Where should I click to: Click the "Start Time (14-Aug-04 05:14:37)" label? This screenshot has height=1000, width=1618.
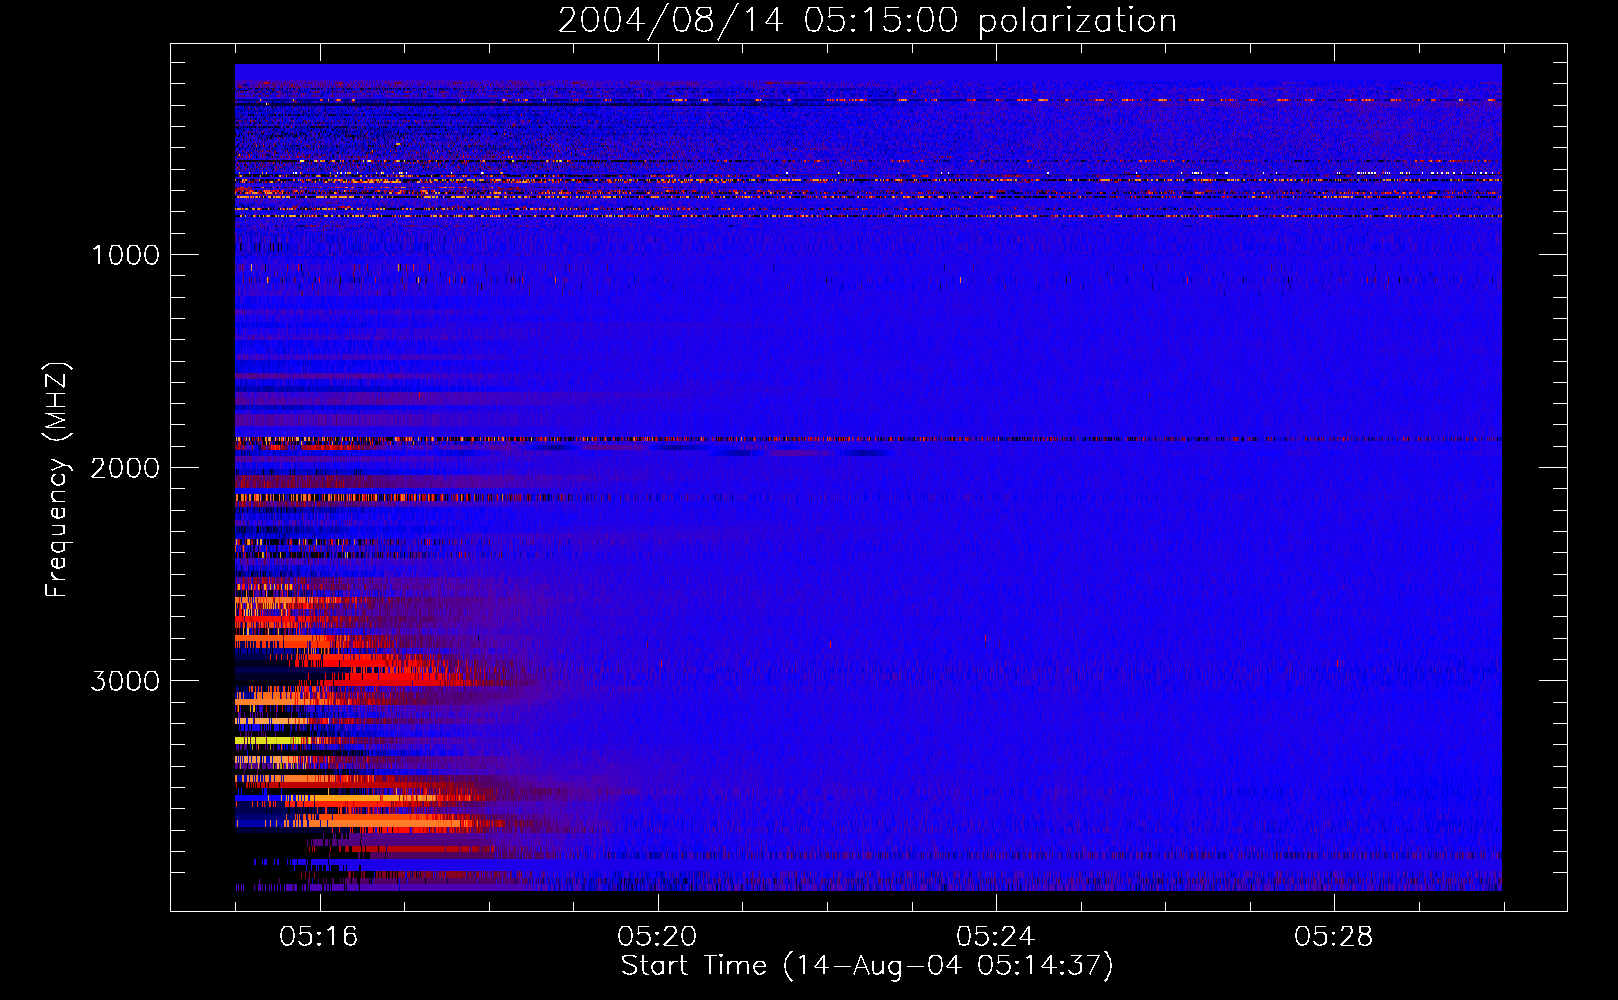[867, 966]
